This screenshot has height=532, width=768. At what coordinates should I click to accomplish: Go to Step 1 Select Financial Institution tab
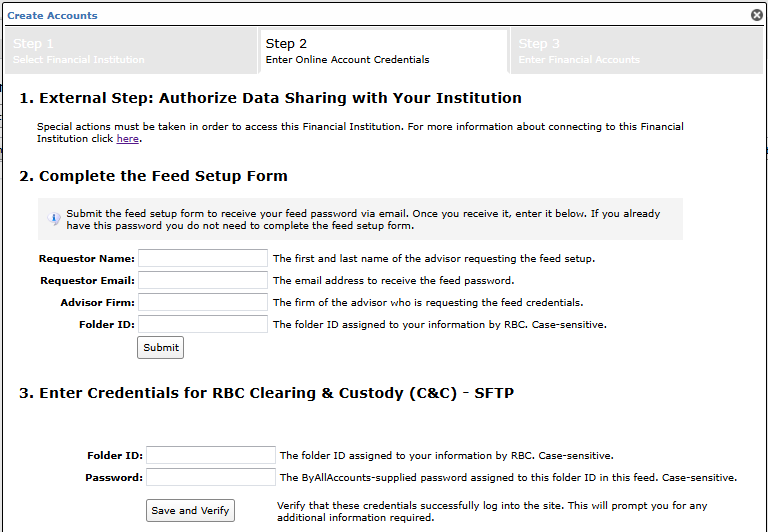(131, 51)
